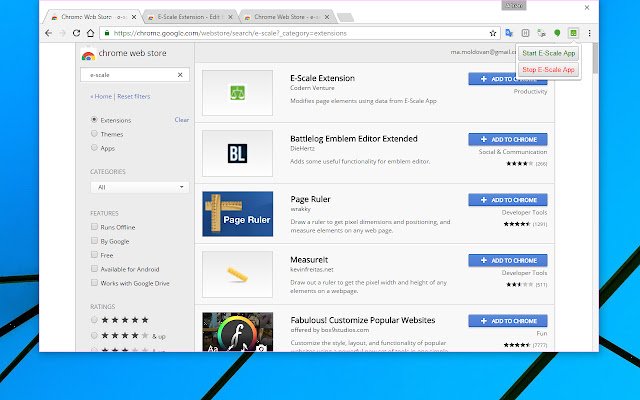Select the five-star rating filter

[94, 320]
